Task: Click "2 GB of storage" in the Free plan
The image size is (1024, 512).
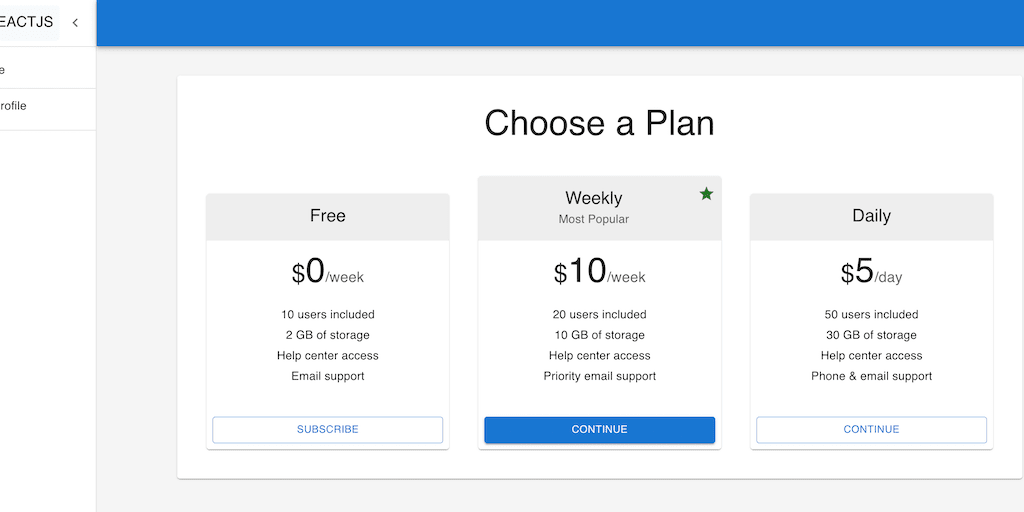Action: pos(327,335)
